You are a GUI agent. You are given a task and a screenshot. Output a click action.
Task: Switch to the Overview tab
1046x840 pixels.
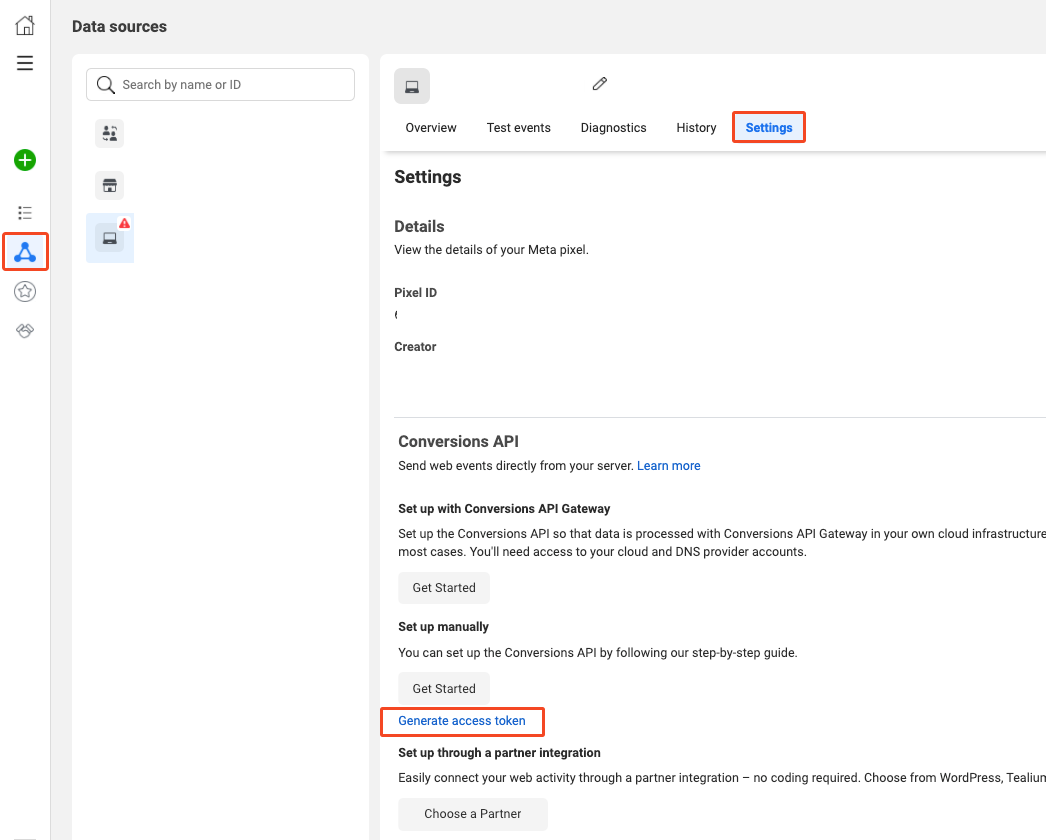pyautogui.click(x=431, y=128)
